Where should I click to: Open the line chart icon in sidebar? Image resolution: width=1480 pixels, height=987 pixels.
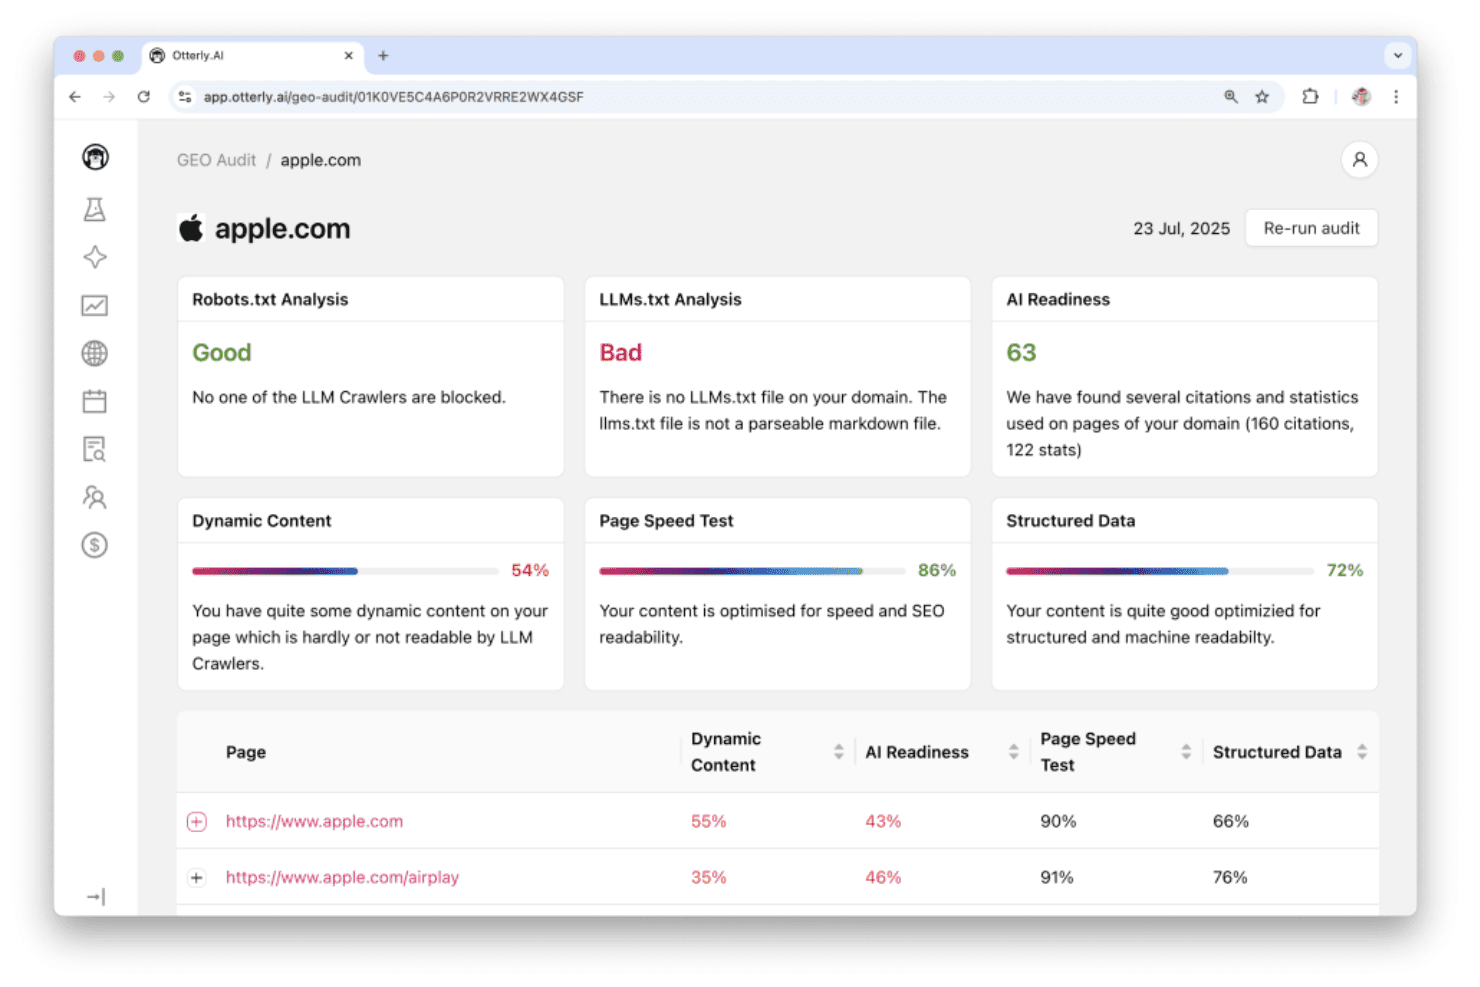click(95, 305)
